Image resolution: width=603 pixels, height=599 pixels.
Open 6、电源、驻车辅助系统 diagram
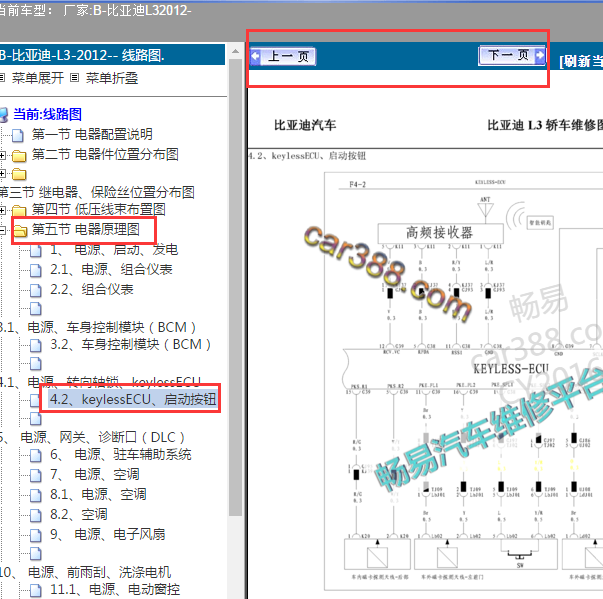click(121, 454)
